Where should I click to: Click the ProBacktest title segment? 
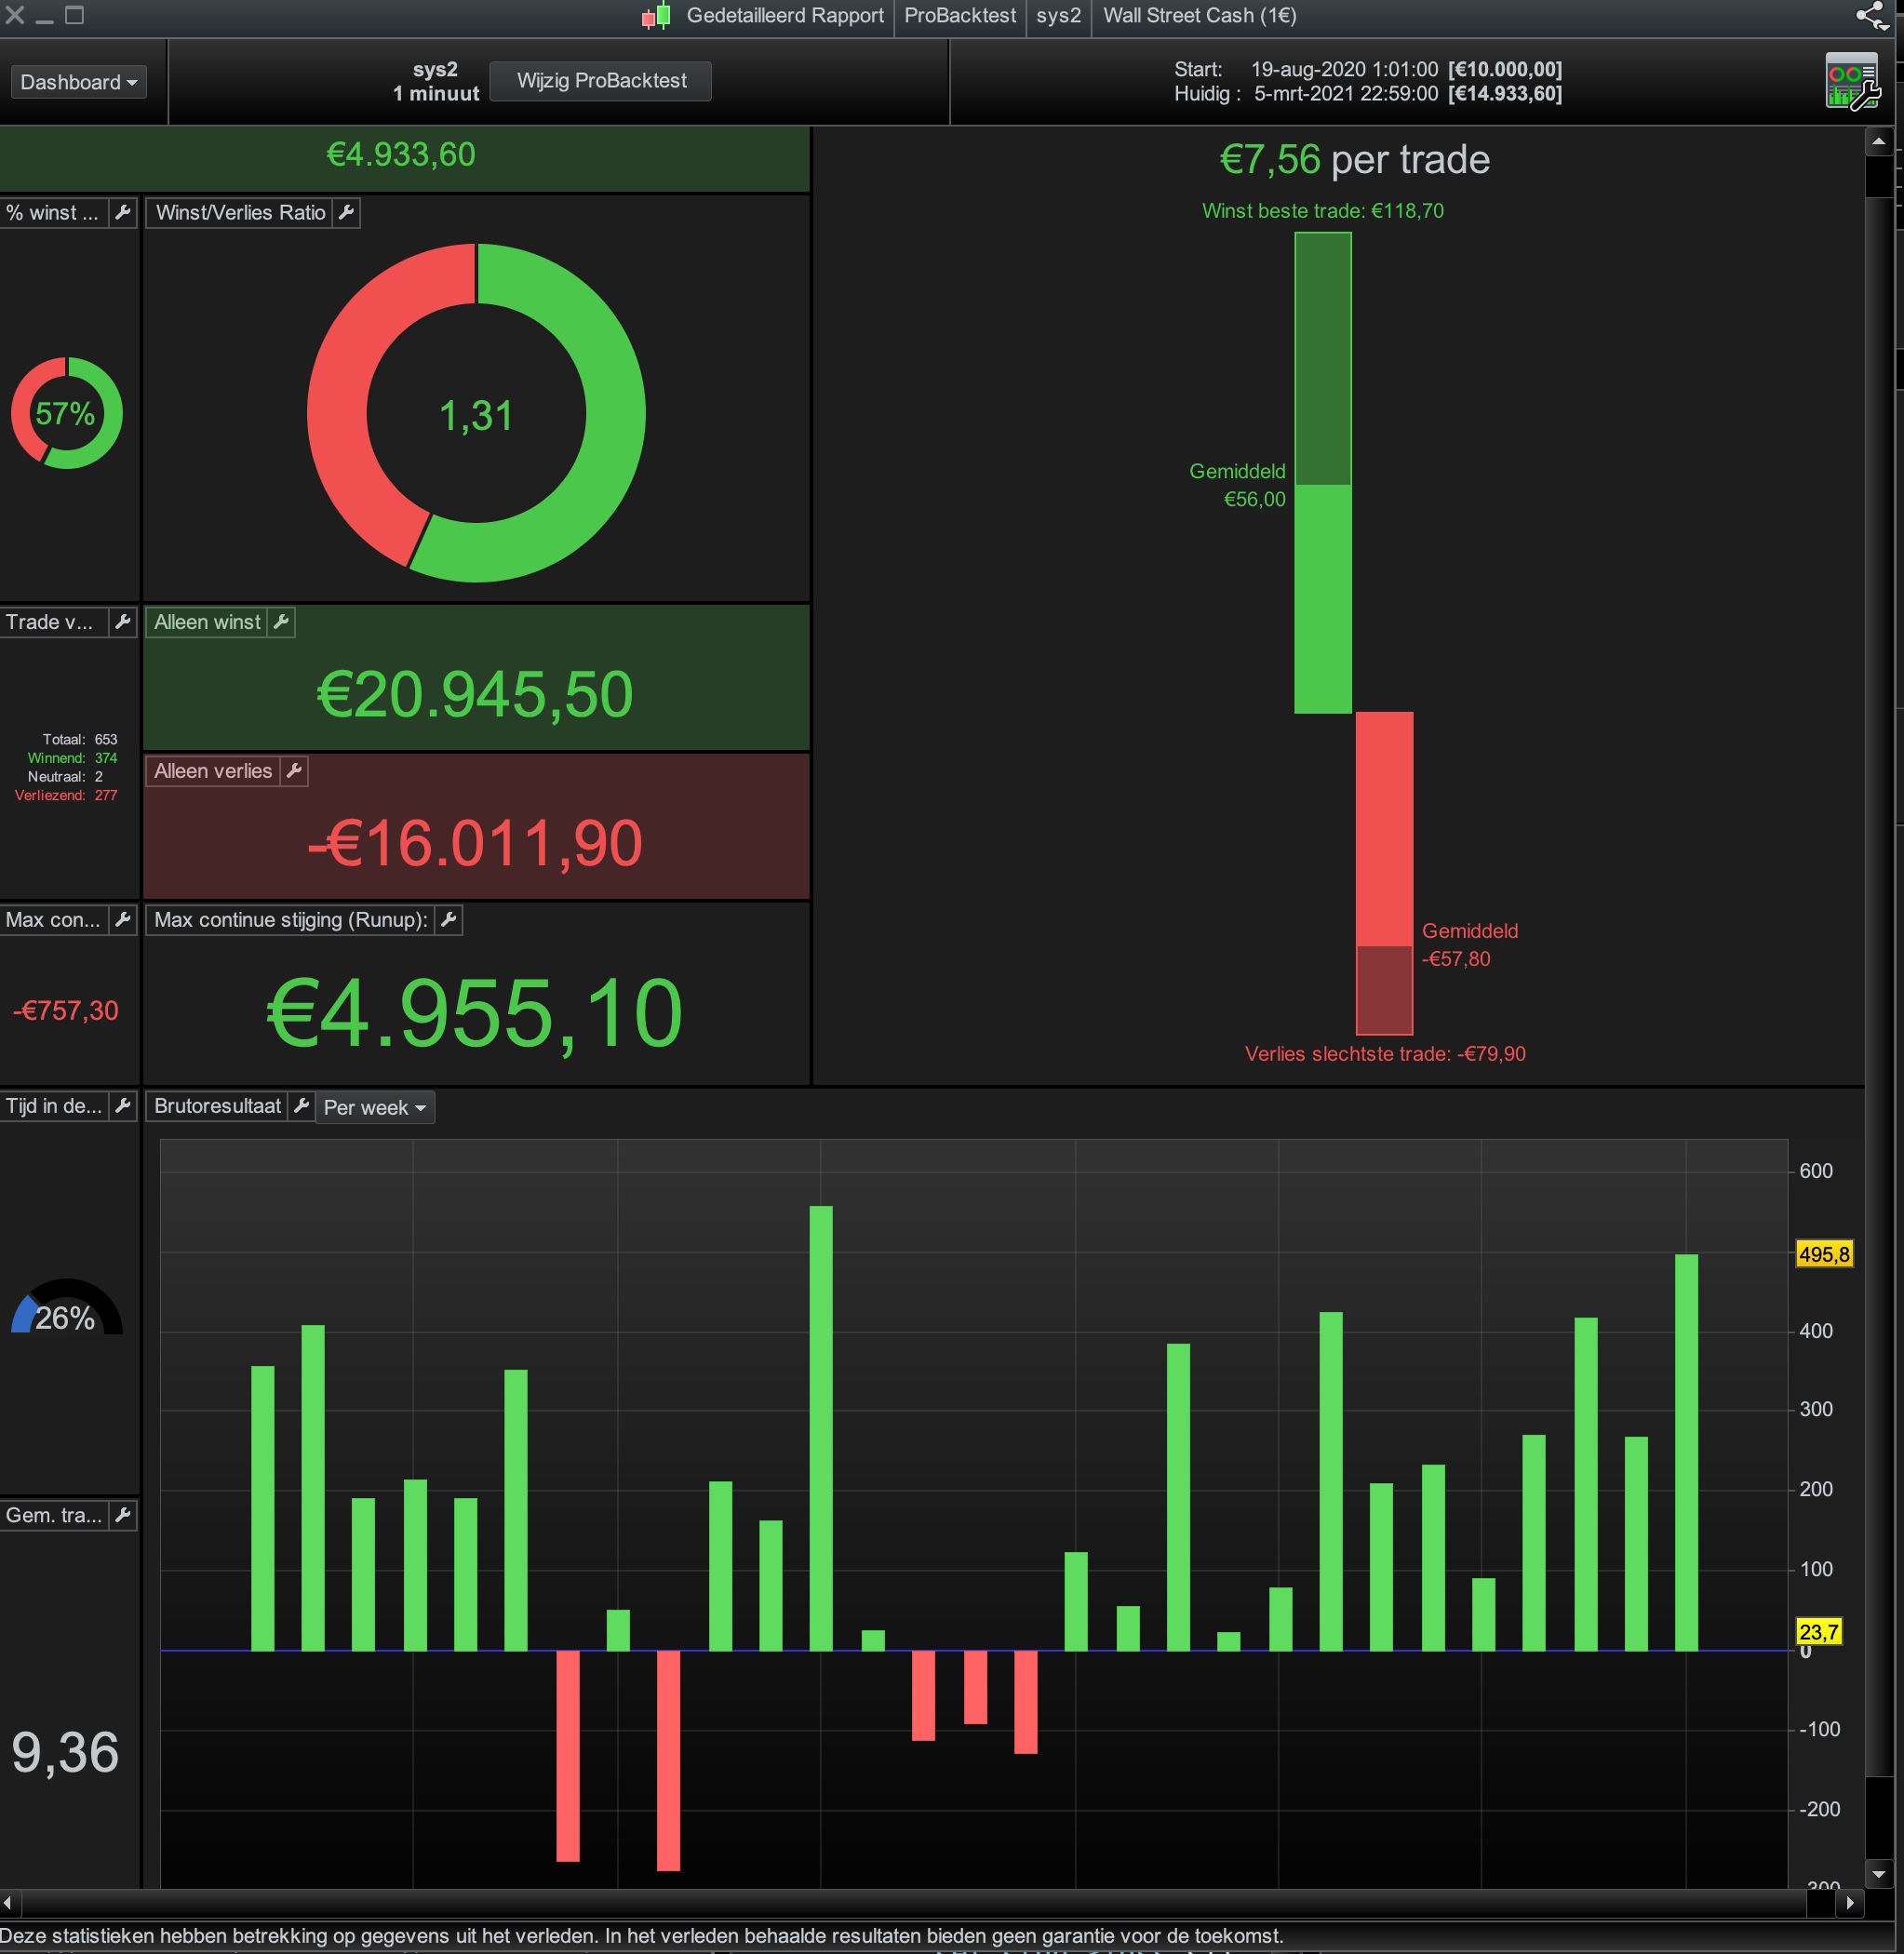[959, 16]
